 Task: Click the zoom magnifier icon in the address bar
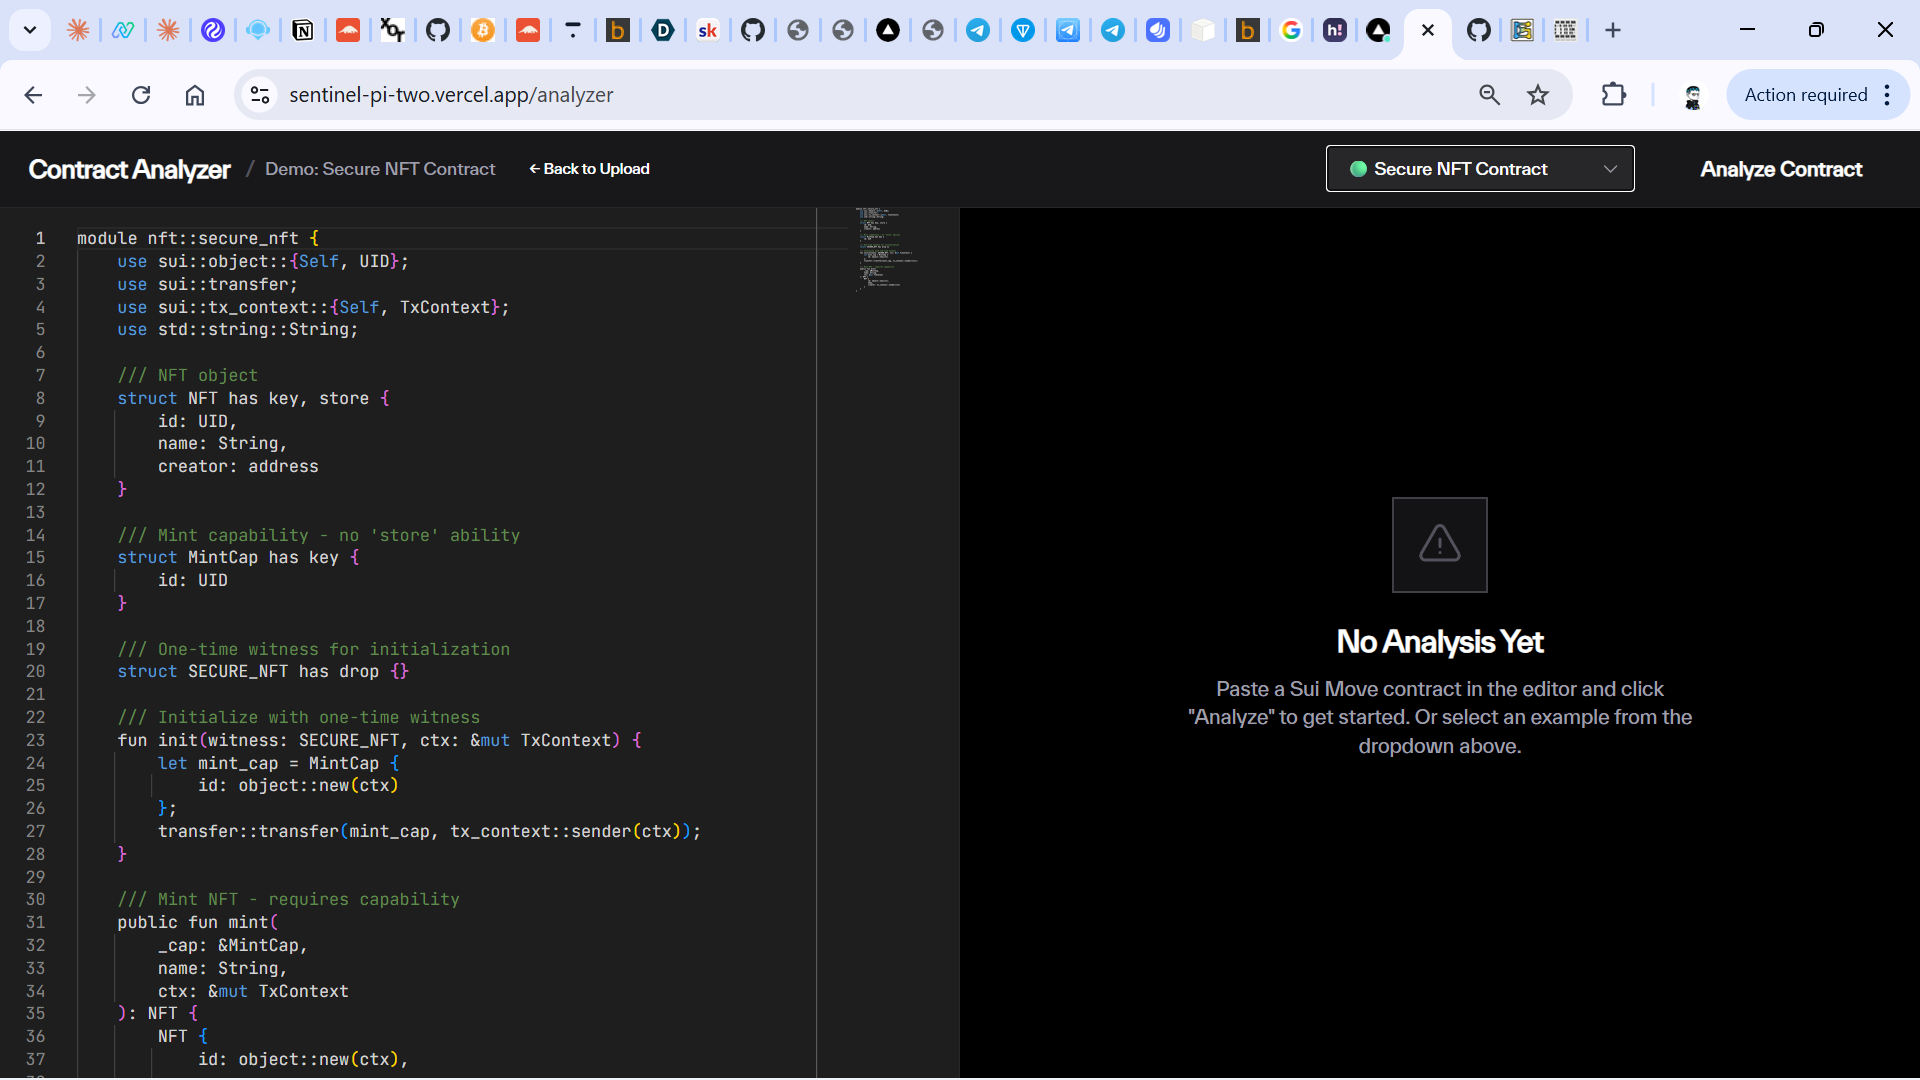coord(1489,95)
